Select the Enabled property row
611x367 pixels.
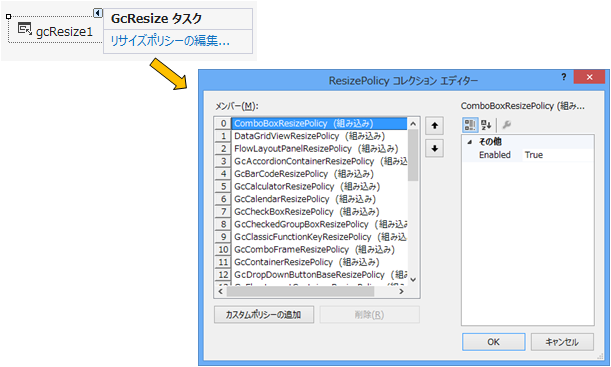point(528,155)
